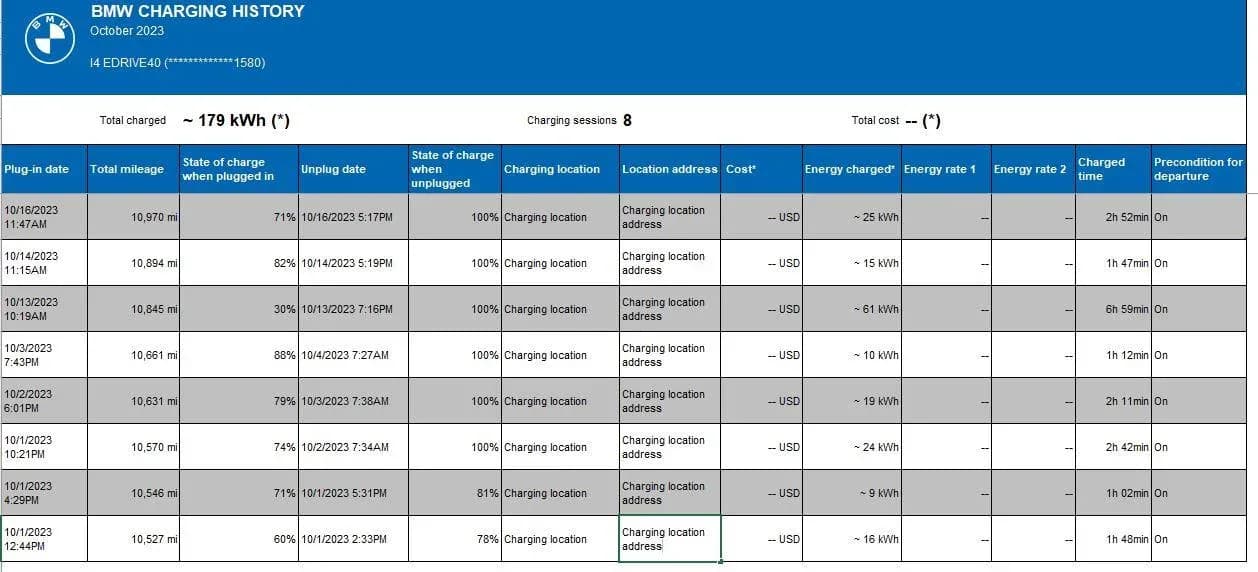Select the BMW CHARGING HISTORY title
1258x572 pixels.
(x=198, y=12)
